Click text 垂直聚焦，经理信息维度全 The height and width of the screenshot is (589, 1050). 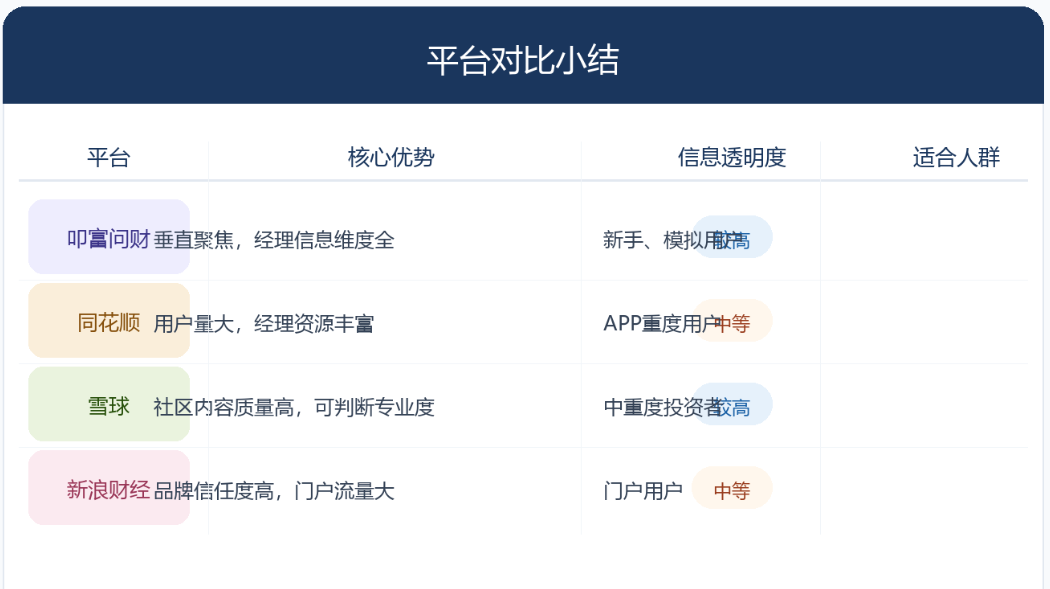click(x=274, y=240)
